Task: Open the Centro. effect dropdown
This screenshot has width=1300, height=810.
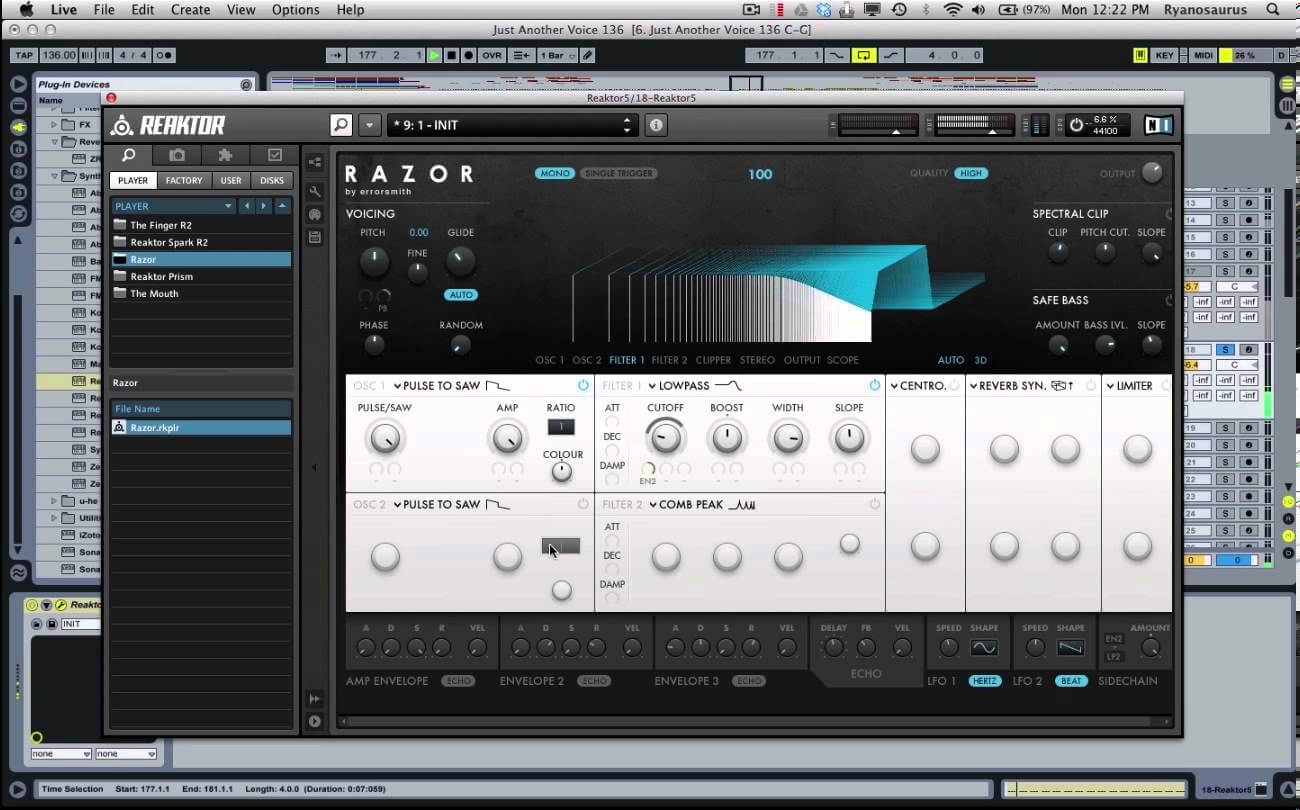Action: [918, 385]
